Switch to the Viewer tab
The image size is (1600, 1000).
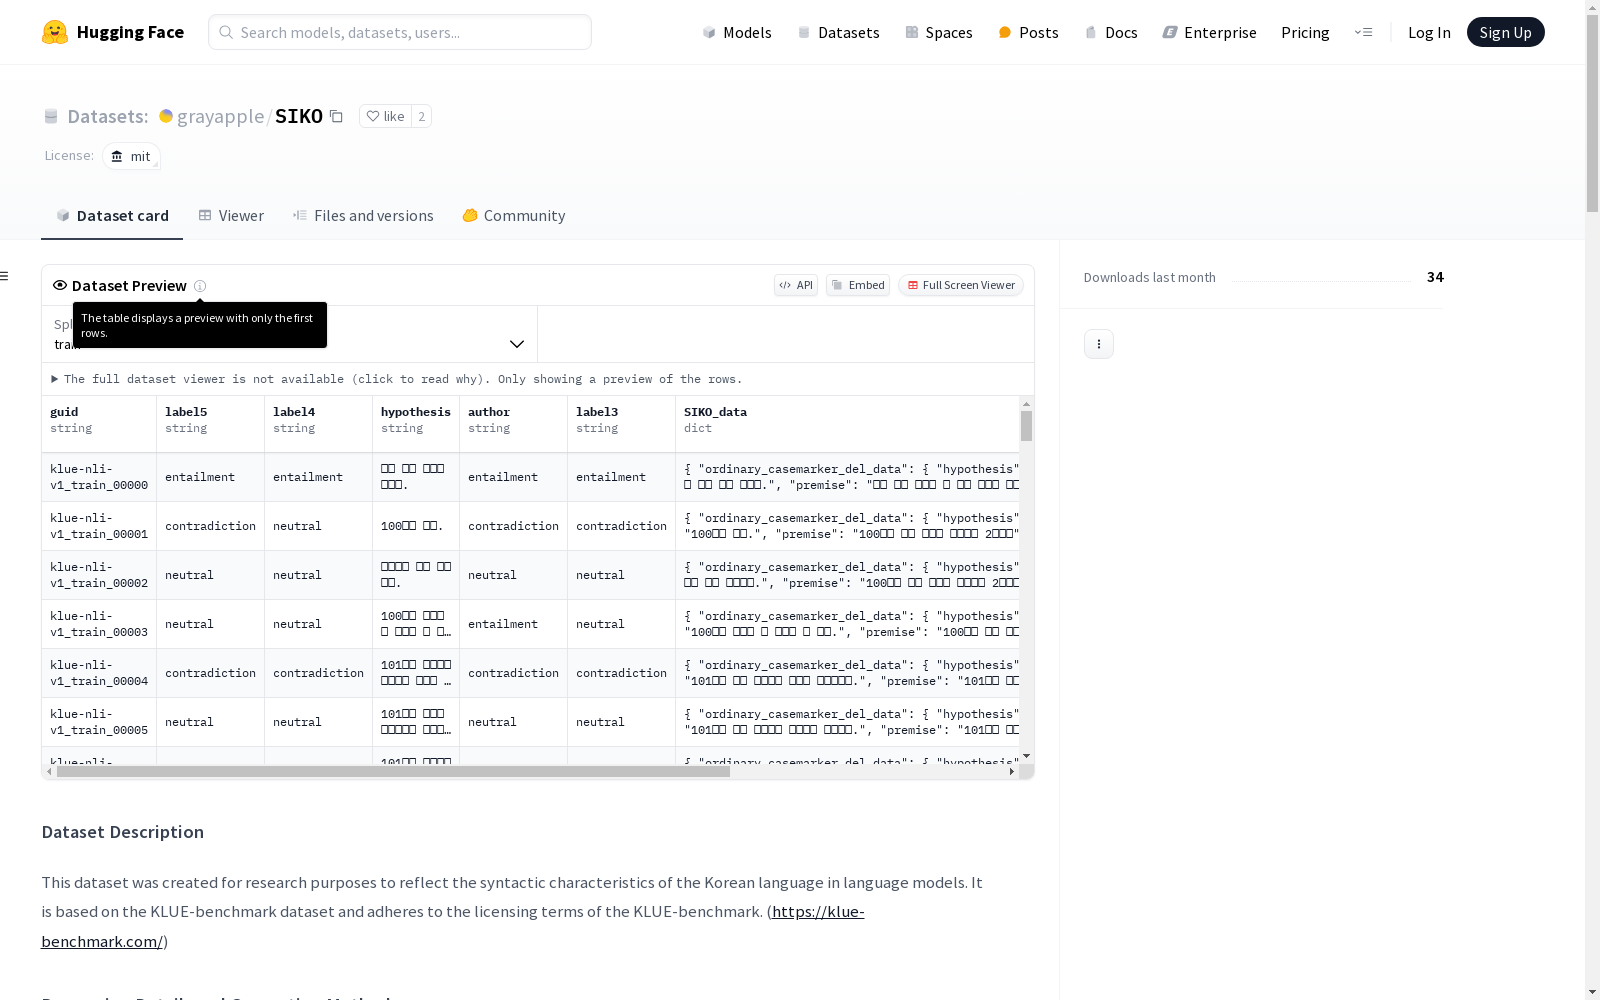(231, 216)
